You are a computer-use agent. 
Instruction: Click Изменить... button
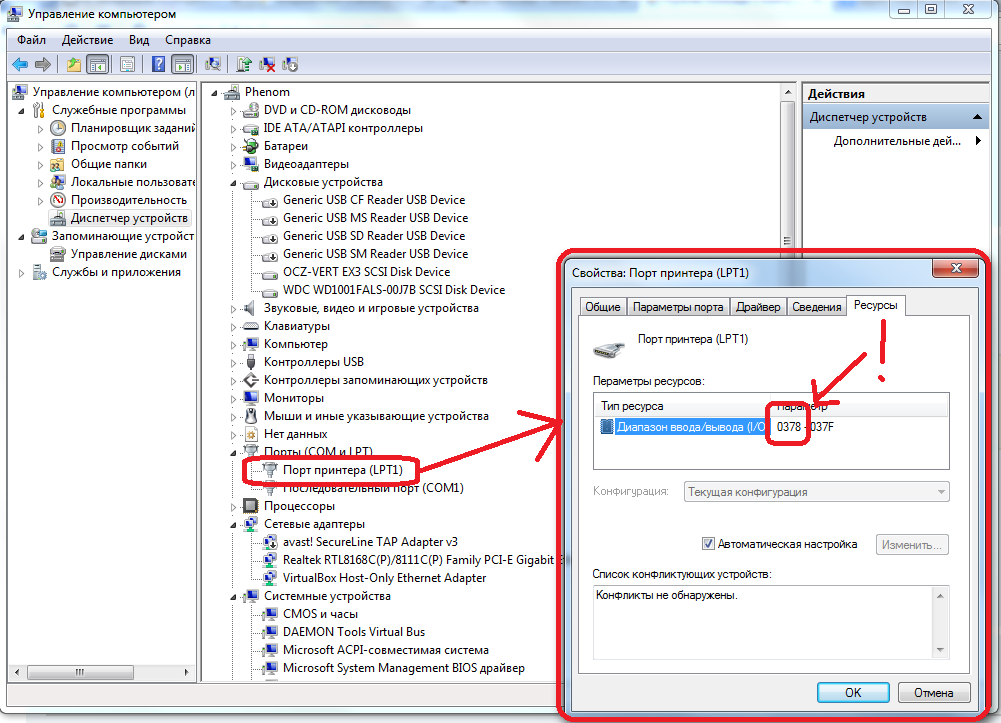tap(912, 545)
